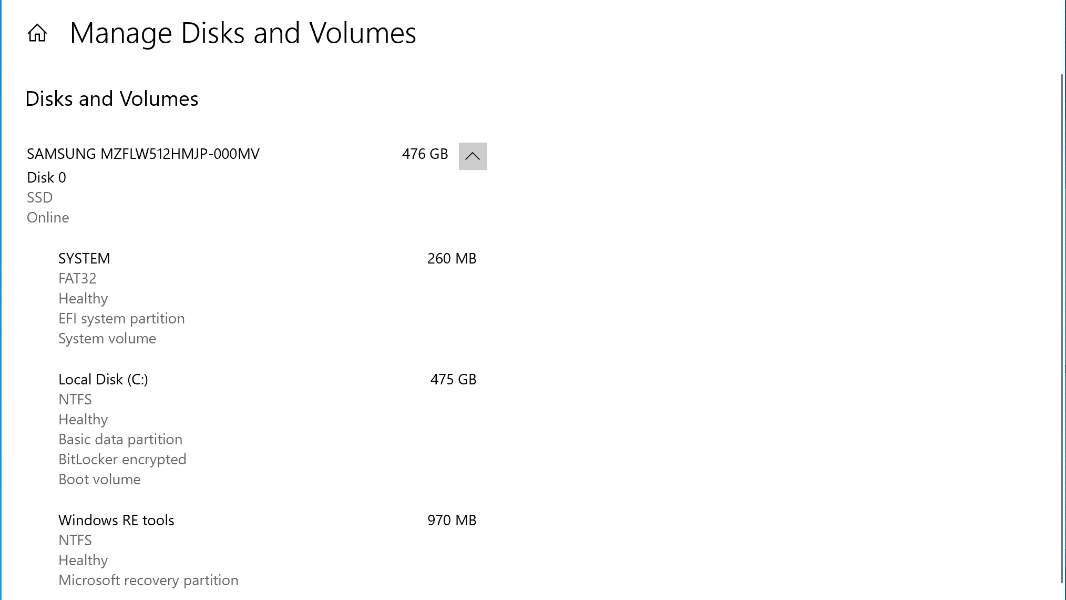Click the Microsoft recovery partition label
1066x600 pixels.
click(148, 580)
